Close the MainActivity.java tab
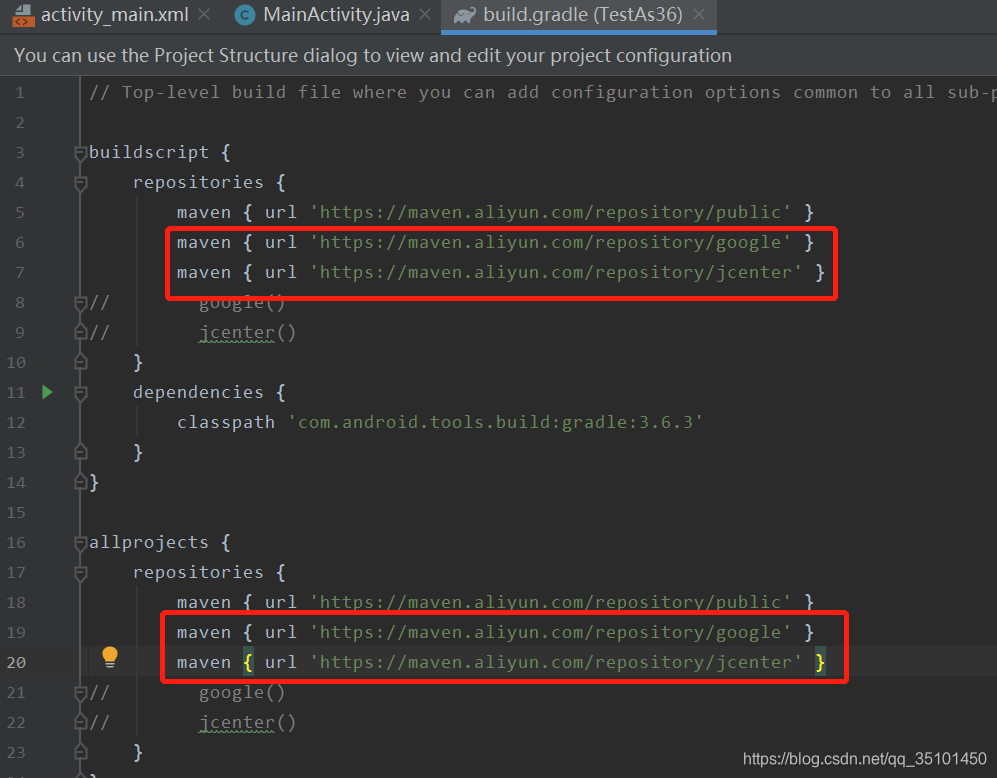The width and height of the screenshot is (997, 778). coord(425,16)
